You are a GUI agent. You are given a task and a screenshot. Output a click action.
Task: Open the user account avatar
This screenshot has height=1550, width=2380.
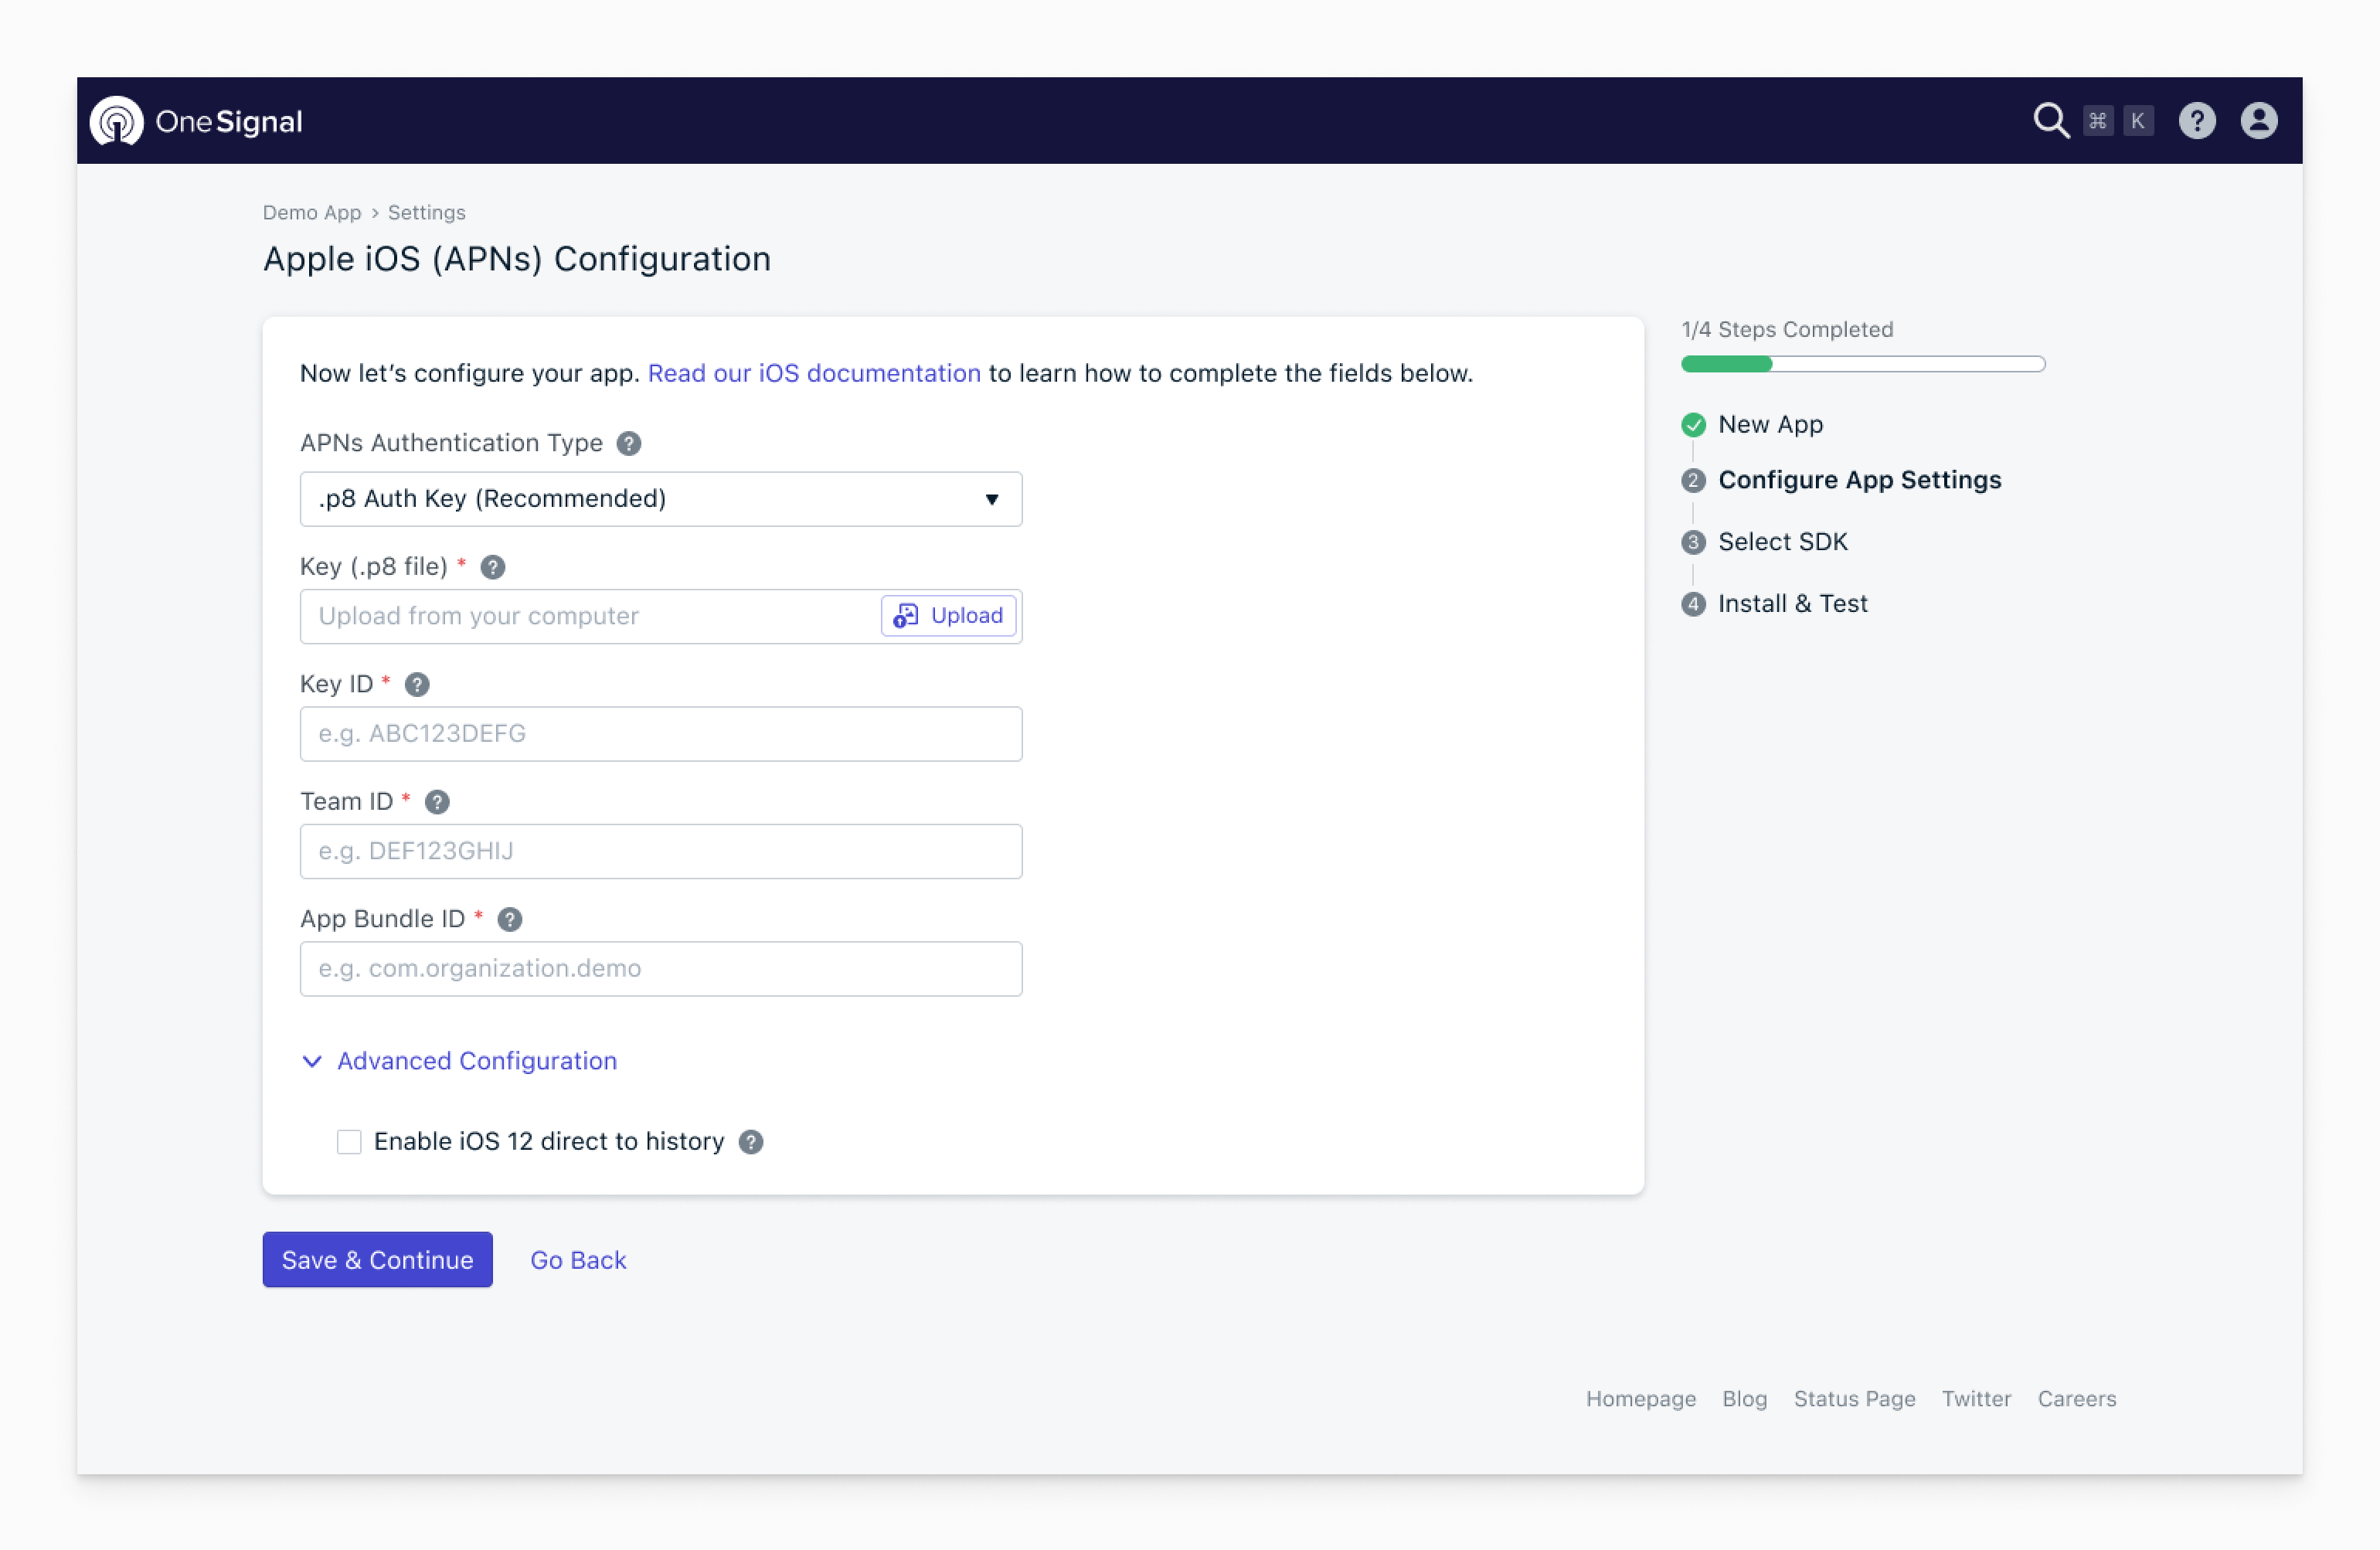click(x=2258, y=121)
